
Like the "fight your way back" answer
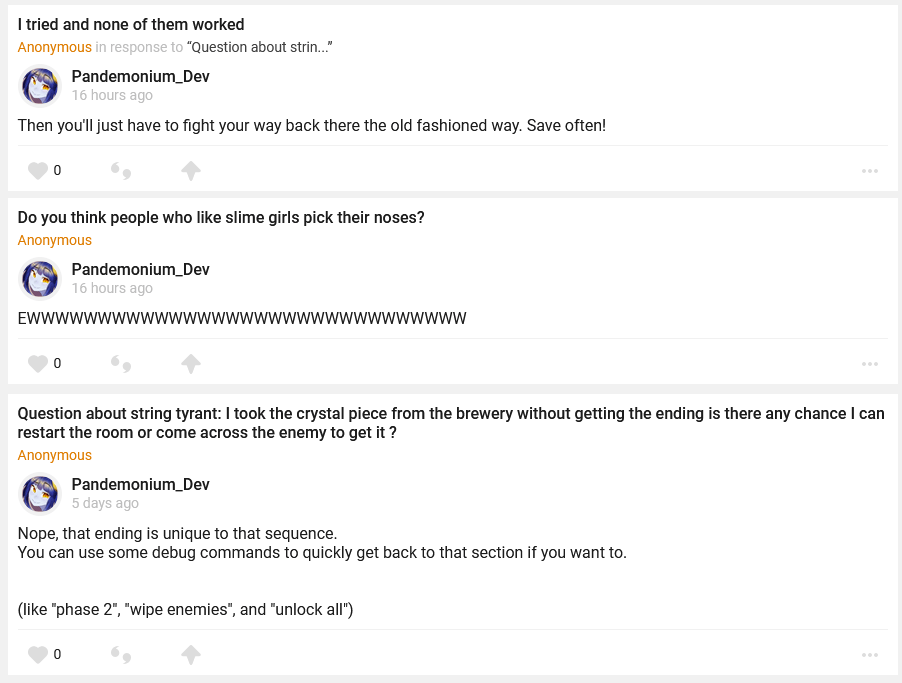point(38,171)
